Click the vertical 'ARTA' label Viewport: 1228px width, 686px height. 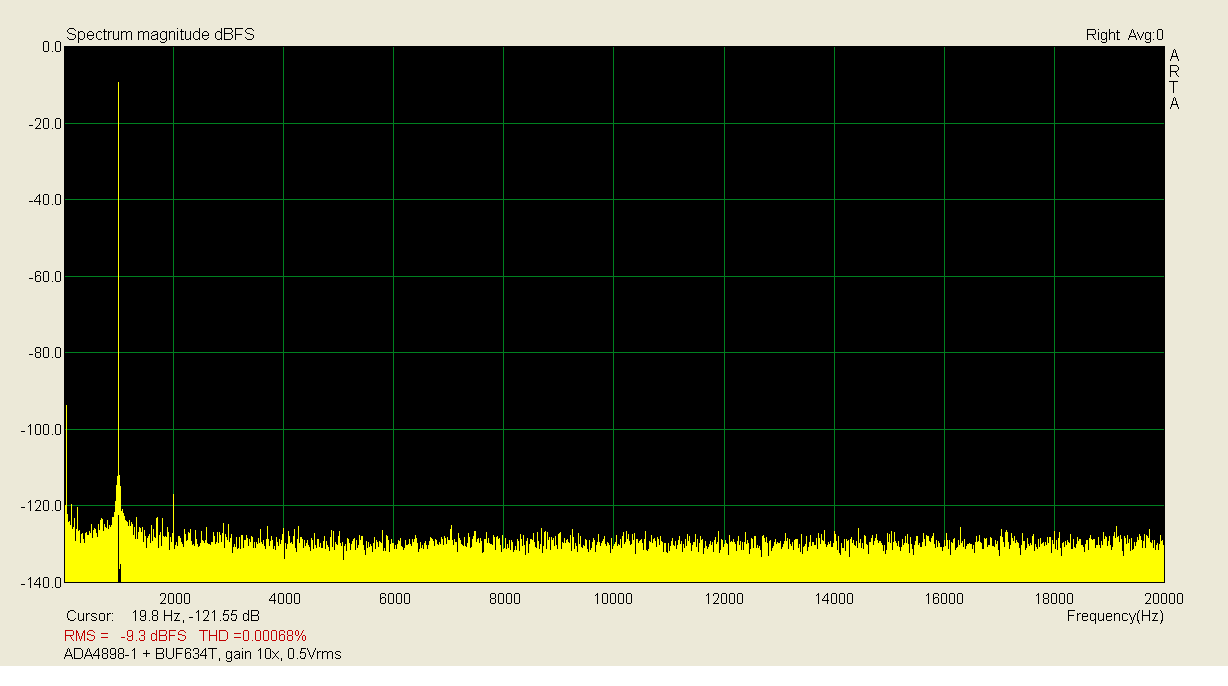tap(1174, 79)
